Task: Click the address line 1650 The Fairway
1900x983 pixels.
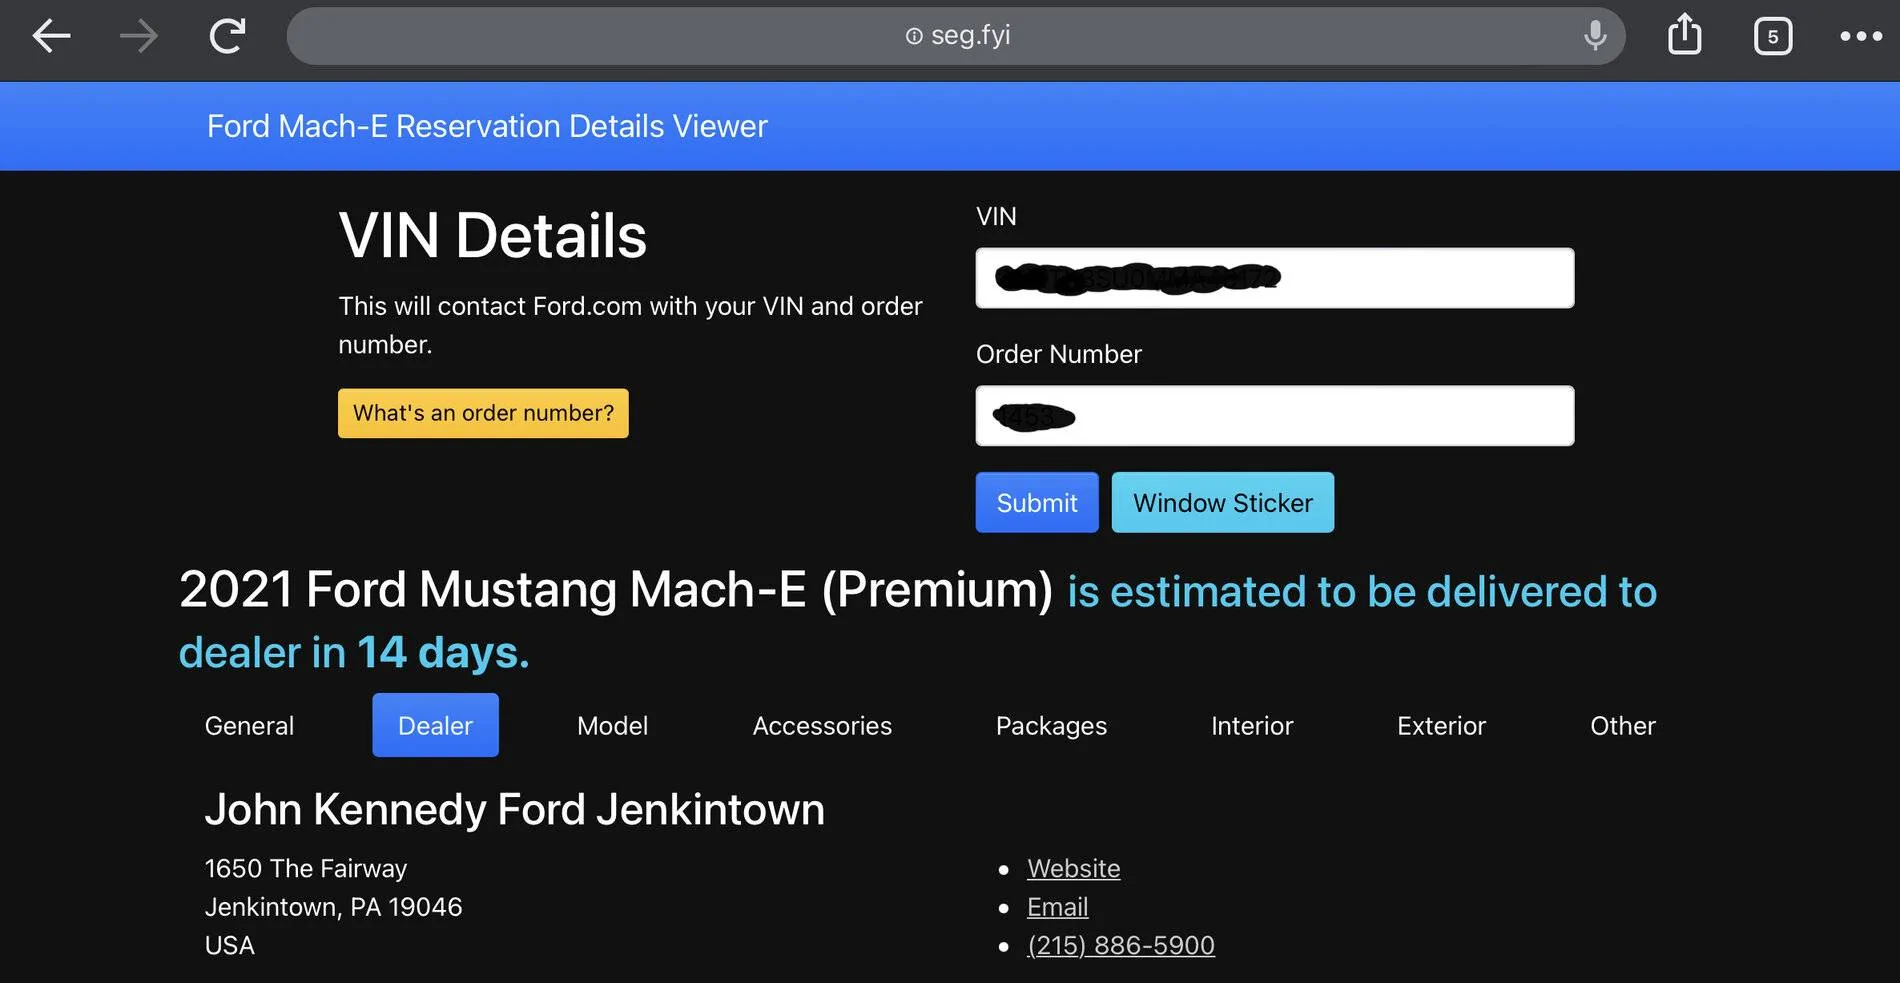Action: tap(306, 868)
